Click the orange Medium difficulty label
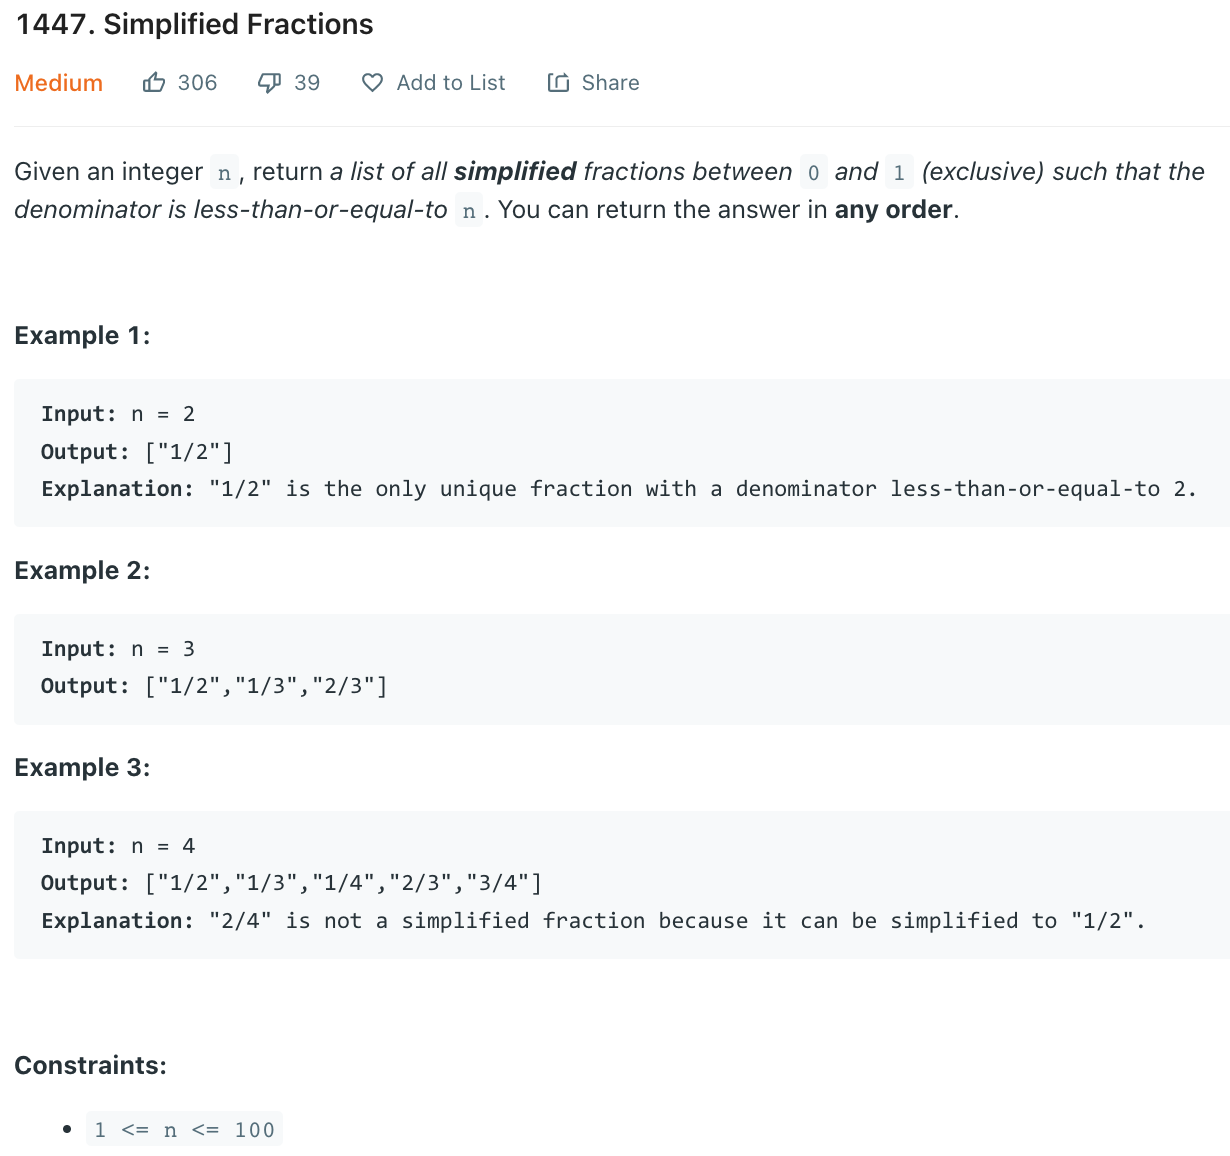The height and width of the screenshot is (1156, 1230). point(59,83)
